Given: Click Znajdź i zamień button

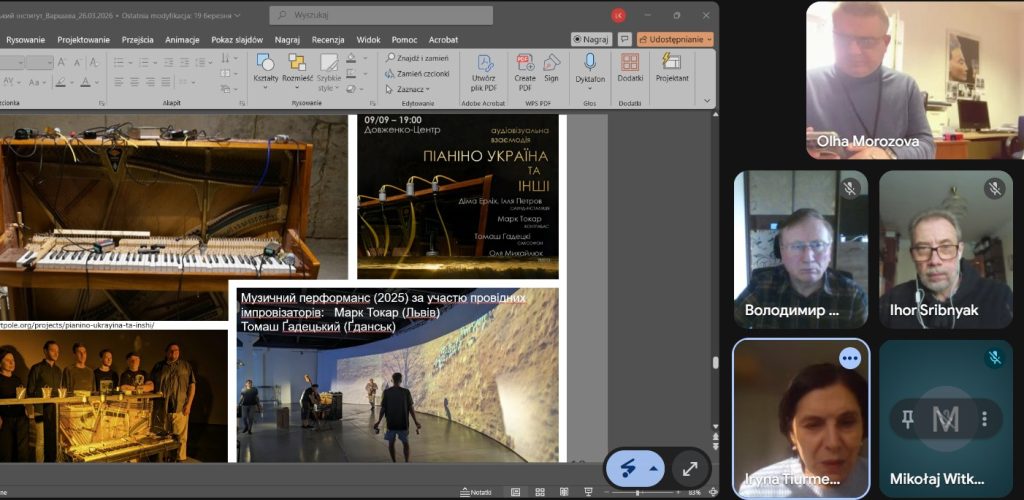Looking at the screenshot, I should (x=418, y=58).
